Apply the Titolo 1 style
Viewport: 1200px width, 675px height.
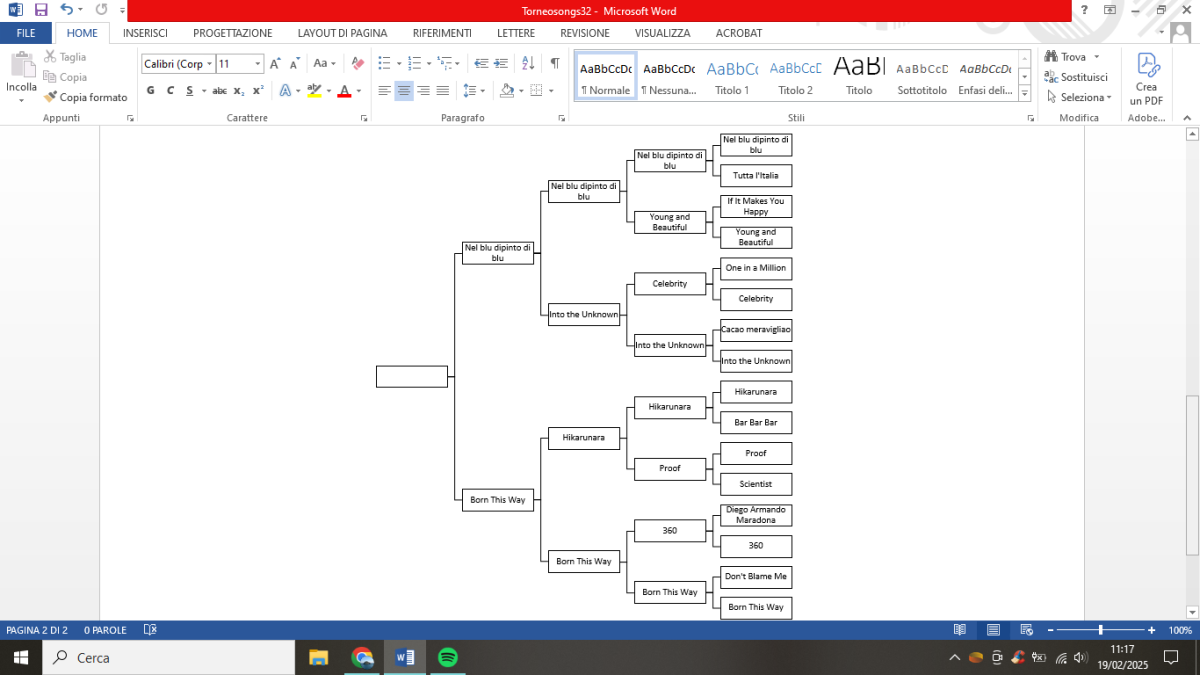(x=732, y=78)
